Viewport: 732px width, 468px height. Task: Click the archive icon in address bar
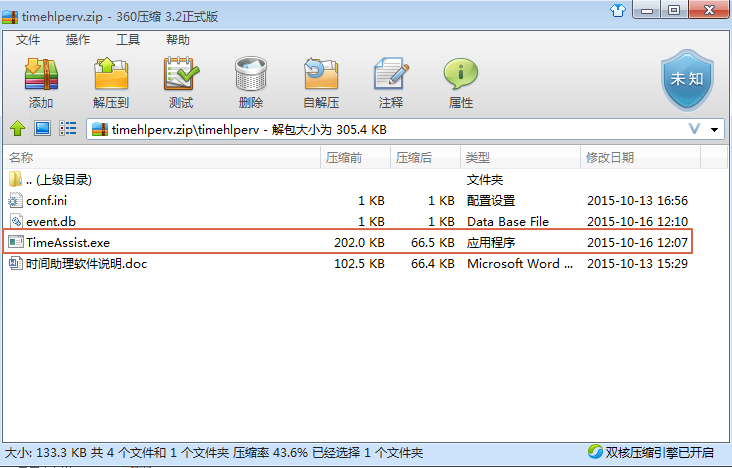tap(99, 129)
